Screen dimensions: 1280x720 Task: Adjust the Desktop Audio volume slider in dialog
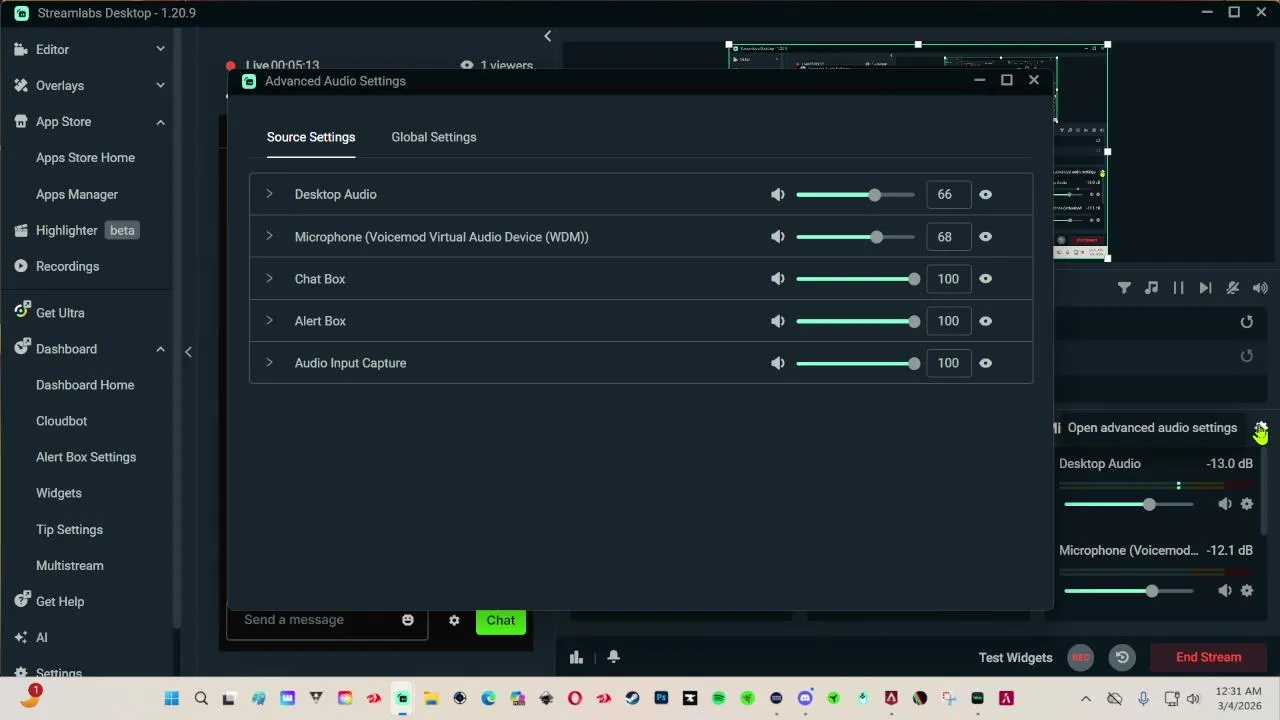click(x=855, y=195)
